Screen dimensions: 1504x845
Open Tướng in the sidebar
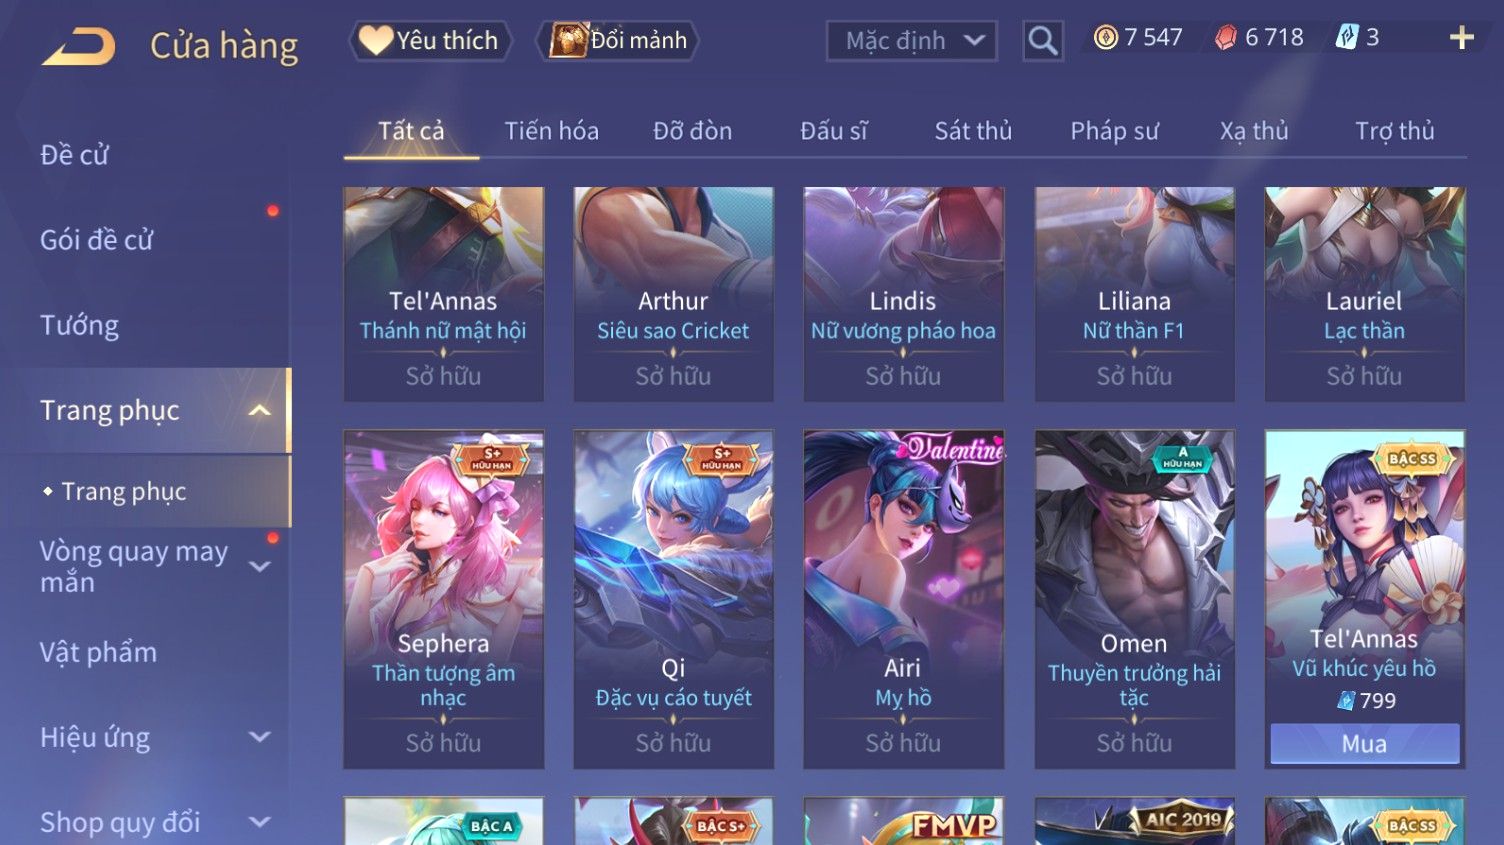click(79, 325)
